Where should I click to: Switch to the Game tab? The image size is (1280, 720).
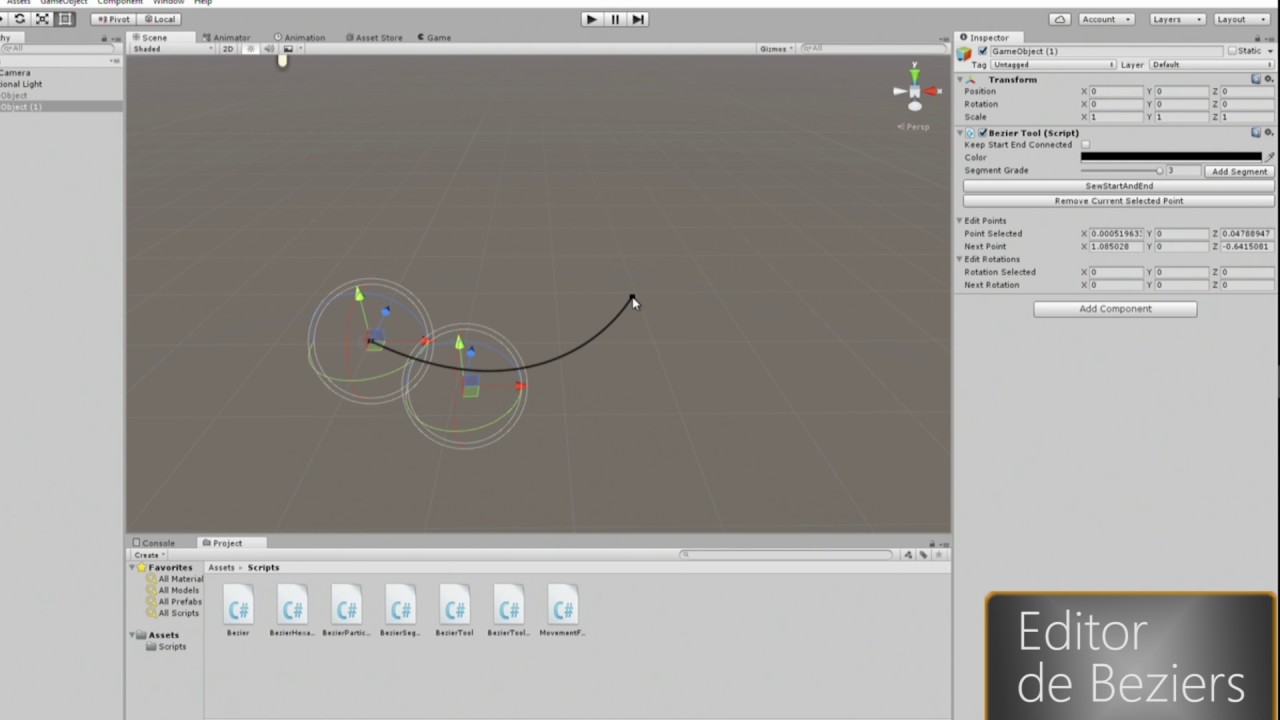[434, 38]
